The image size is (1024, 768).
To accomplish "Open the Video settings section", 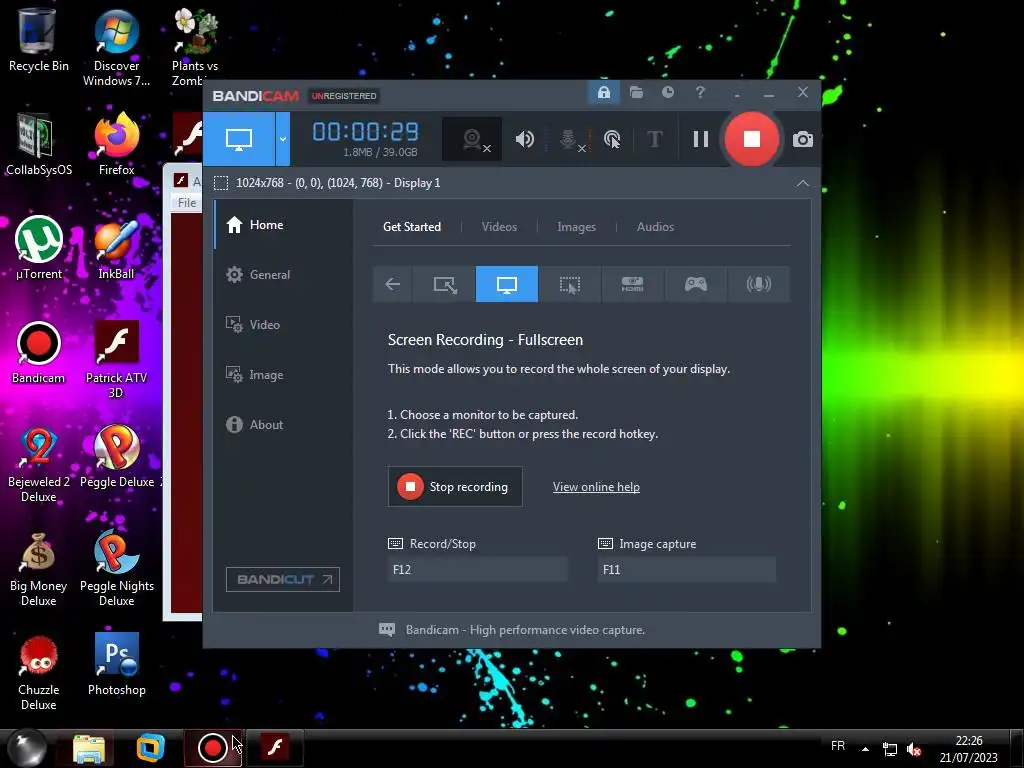I will 253,325.
